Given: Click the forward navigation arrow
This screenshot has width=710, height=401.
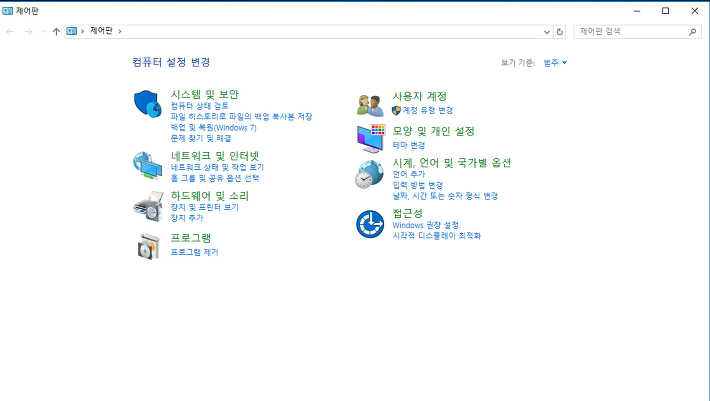Looking at the screenshot, I should pos(28,31).
